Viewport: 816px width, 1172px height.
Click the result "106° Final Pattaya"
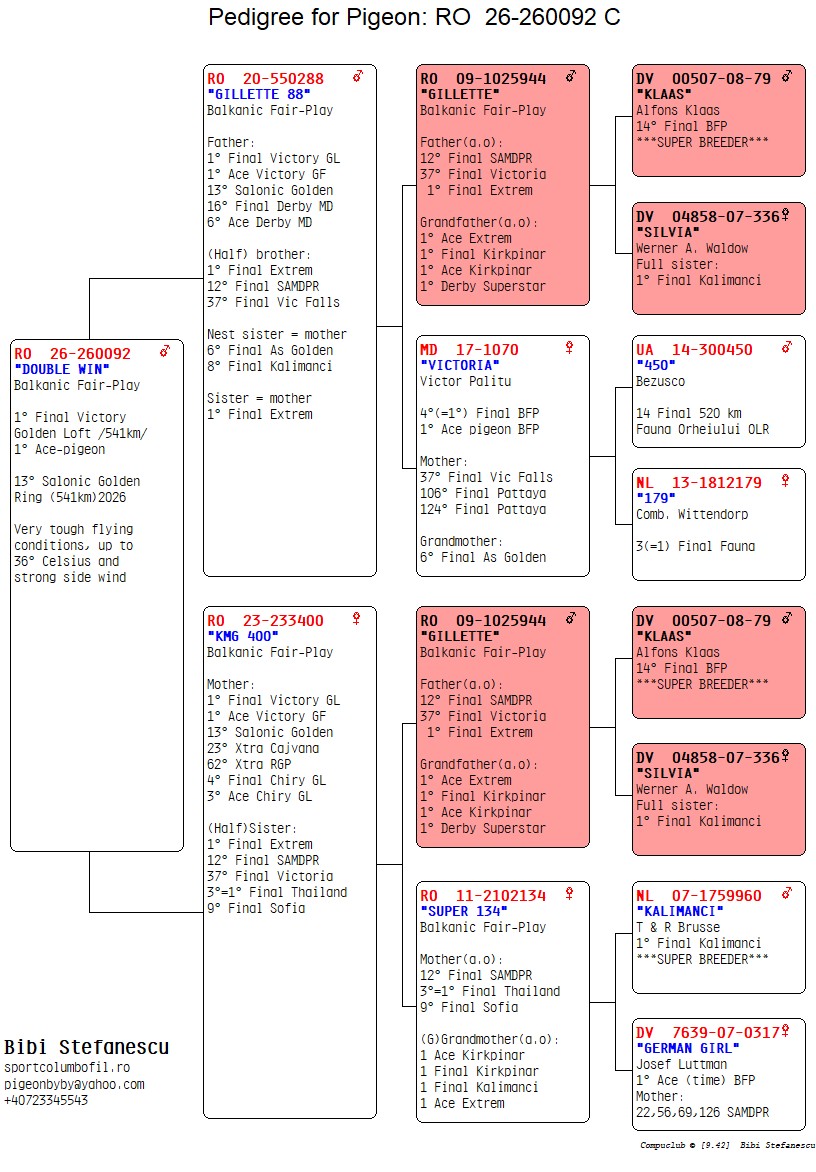(x=483, y=493)
